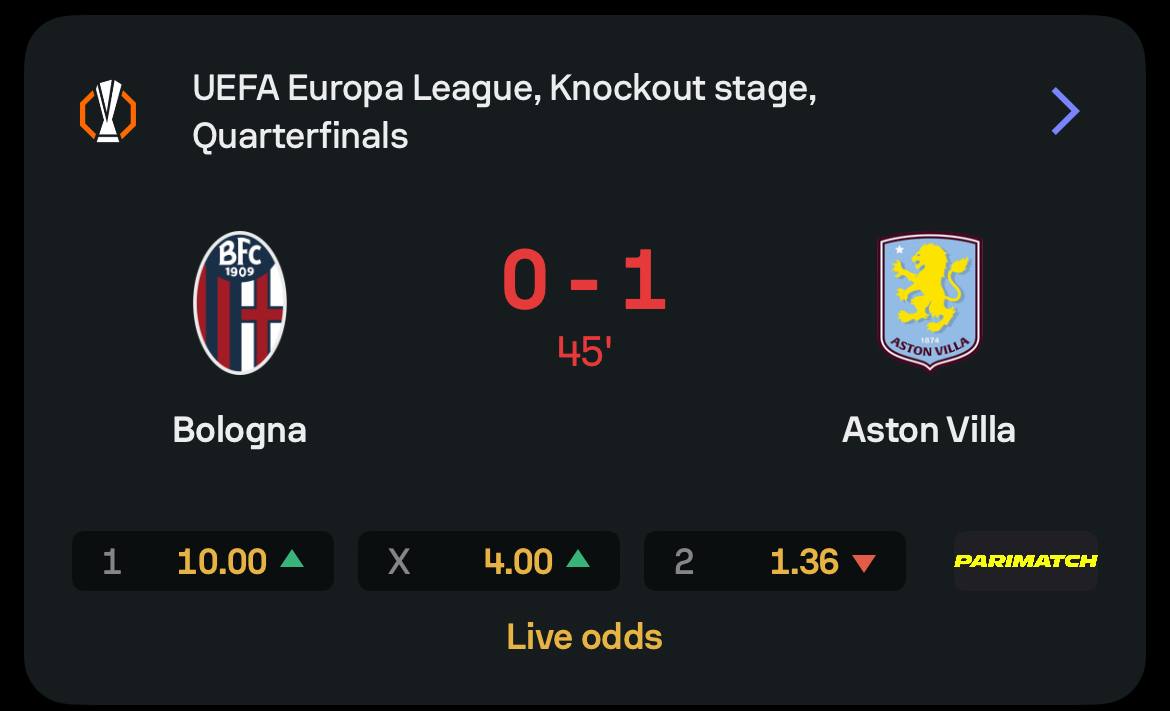Click the Aston Villa team name
Image resolution: width=1170 pixels, height=711 pixels.
point(929,430)
